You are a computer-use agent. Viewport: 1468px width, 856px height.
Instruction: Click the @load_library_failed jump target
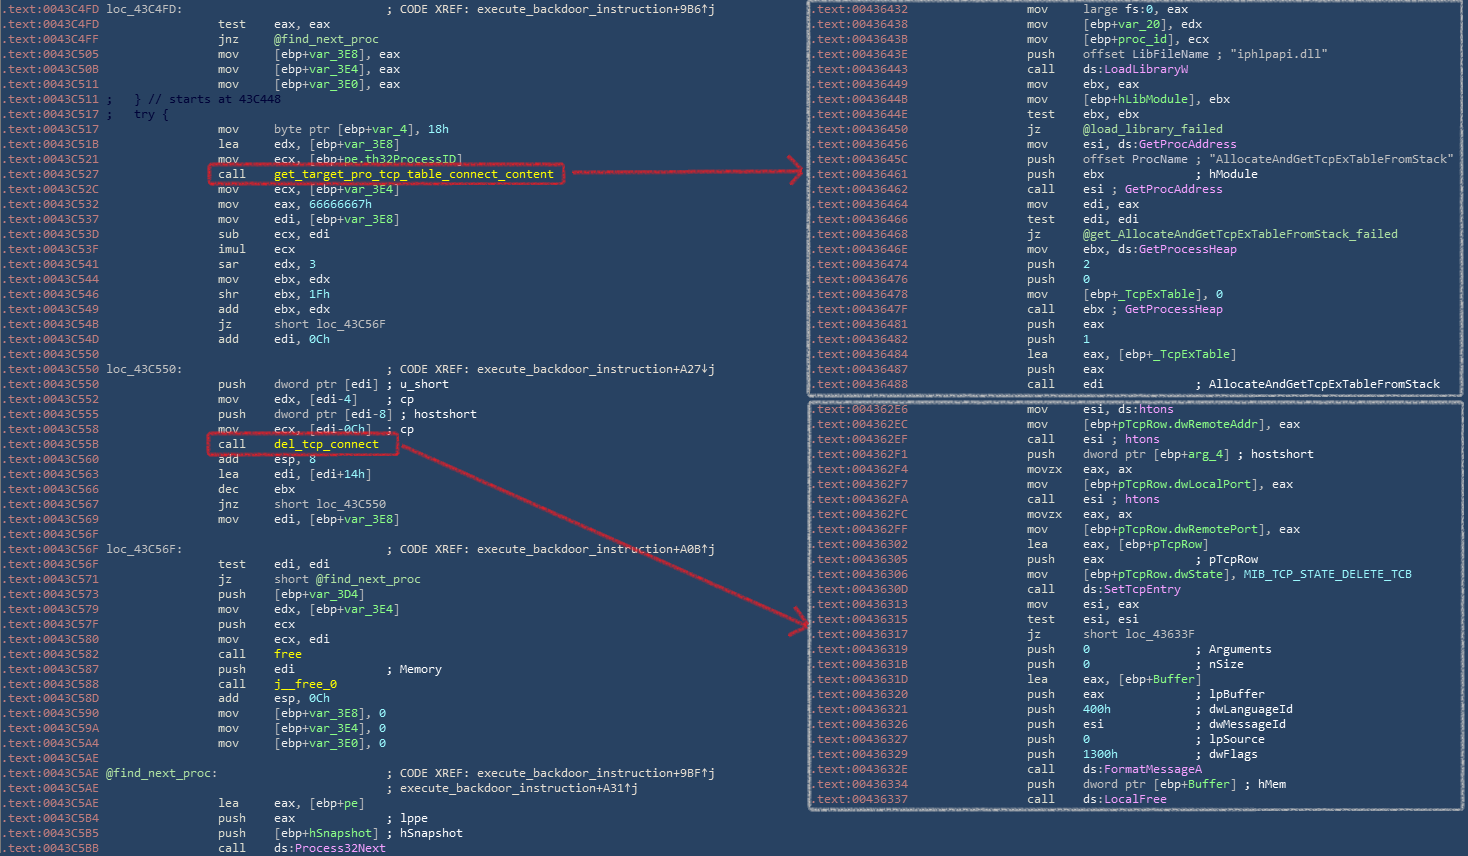(1152, 129)
